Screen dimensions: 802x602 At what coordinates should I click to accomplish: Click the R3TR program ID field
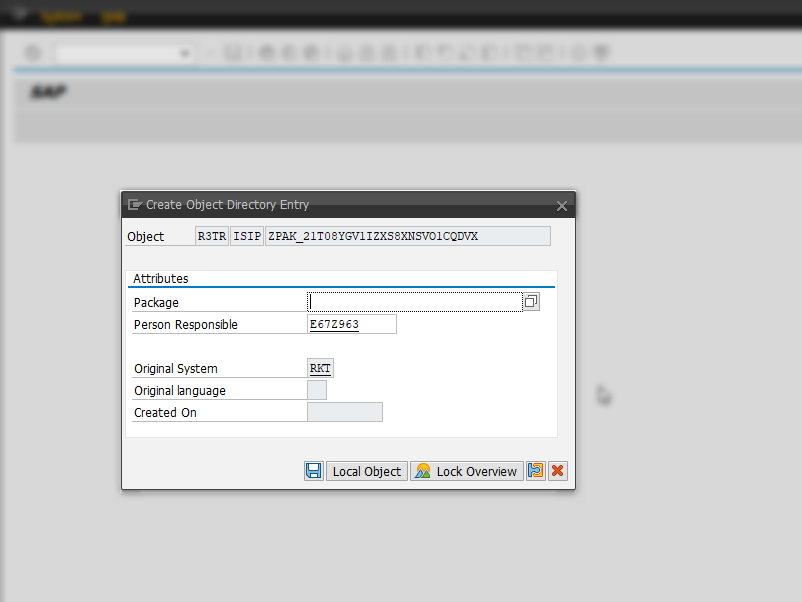tap(212, 236)
